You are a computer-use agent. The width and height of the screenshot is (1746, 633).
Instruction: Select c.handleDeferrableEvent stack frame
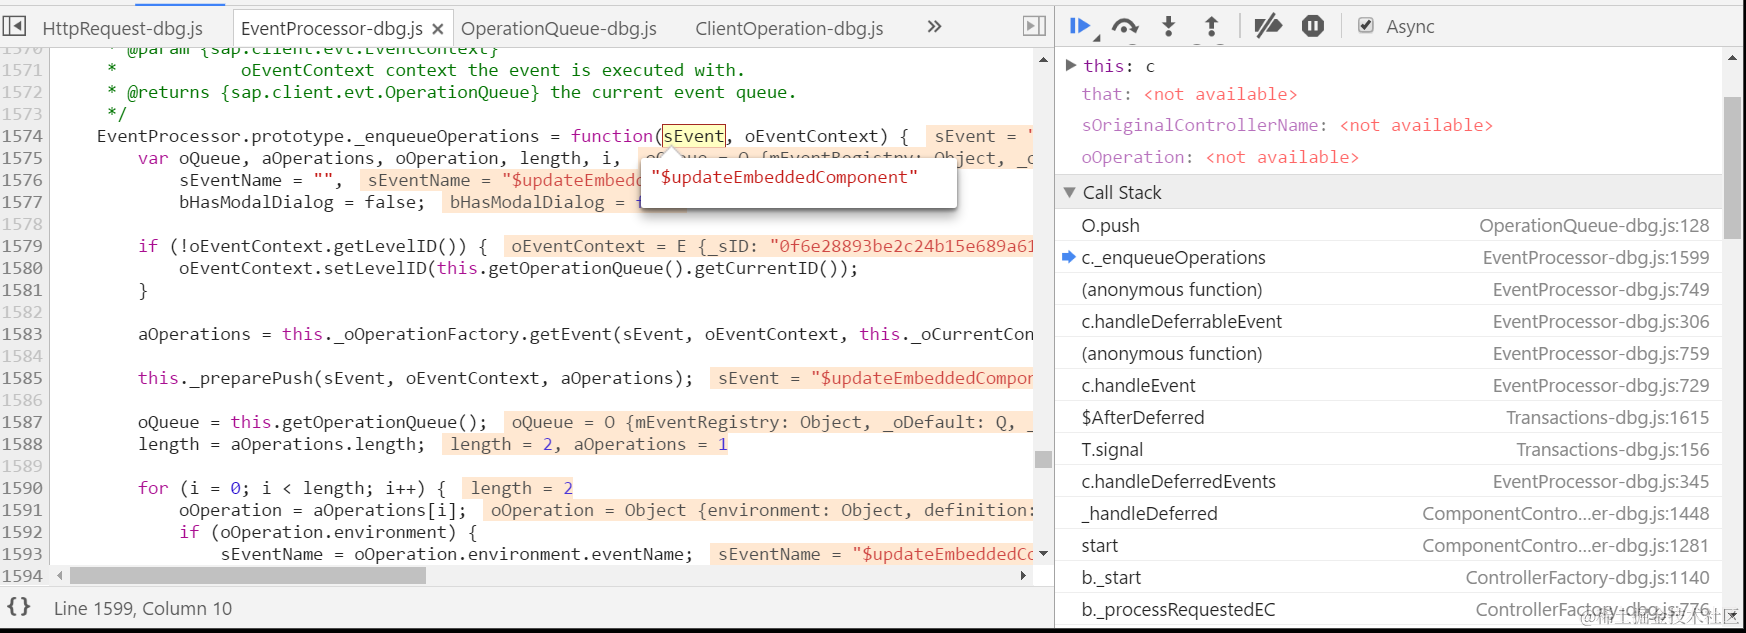tap(1389, 321)
